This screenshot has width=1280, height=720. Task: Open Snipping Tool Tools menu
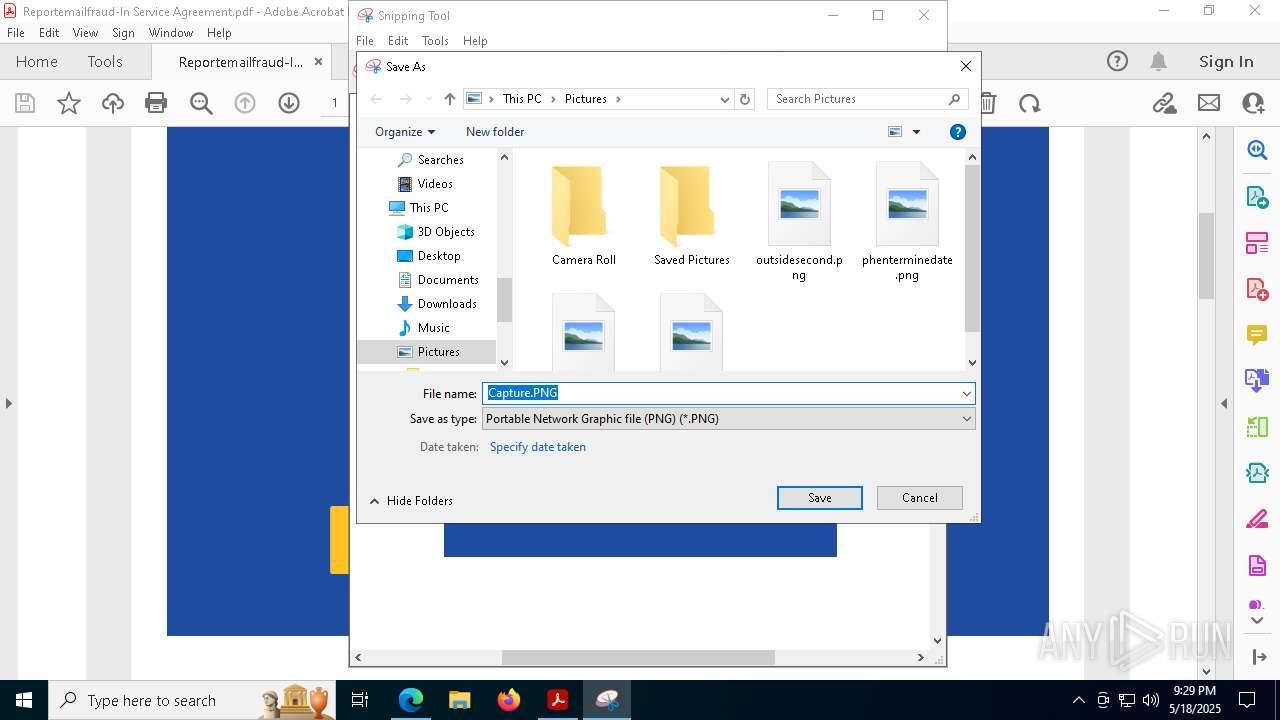click(435, 41)
